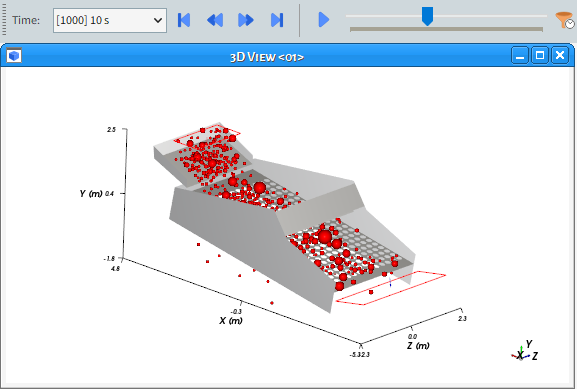Minimize the 3D View <01> window

(520, 56)
